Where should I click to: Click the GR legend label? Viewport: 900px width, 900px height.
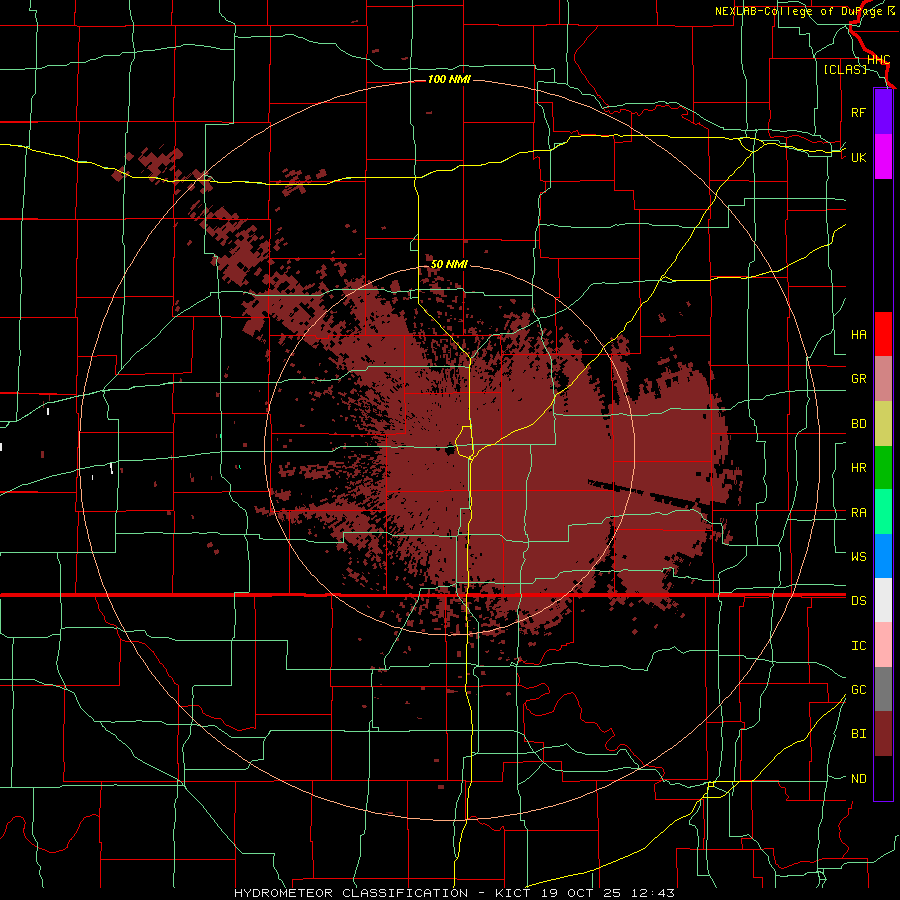click(858, 379)
